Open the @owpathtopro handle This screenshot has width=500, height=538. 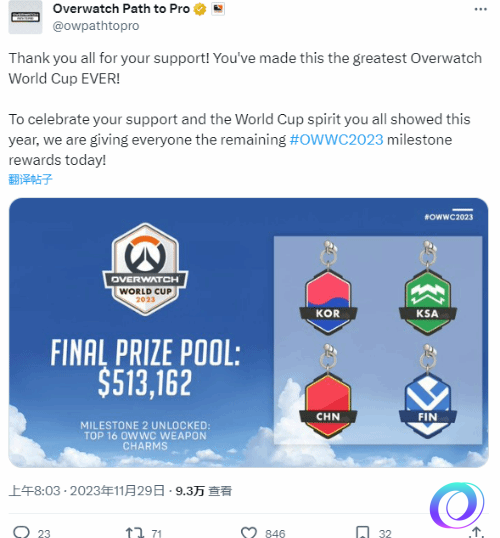96,26
